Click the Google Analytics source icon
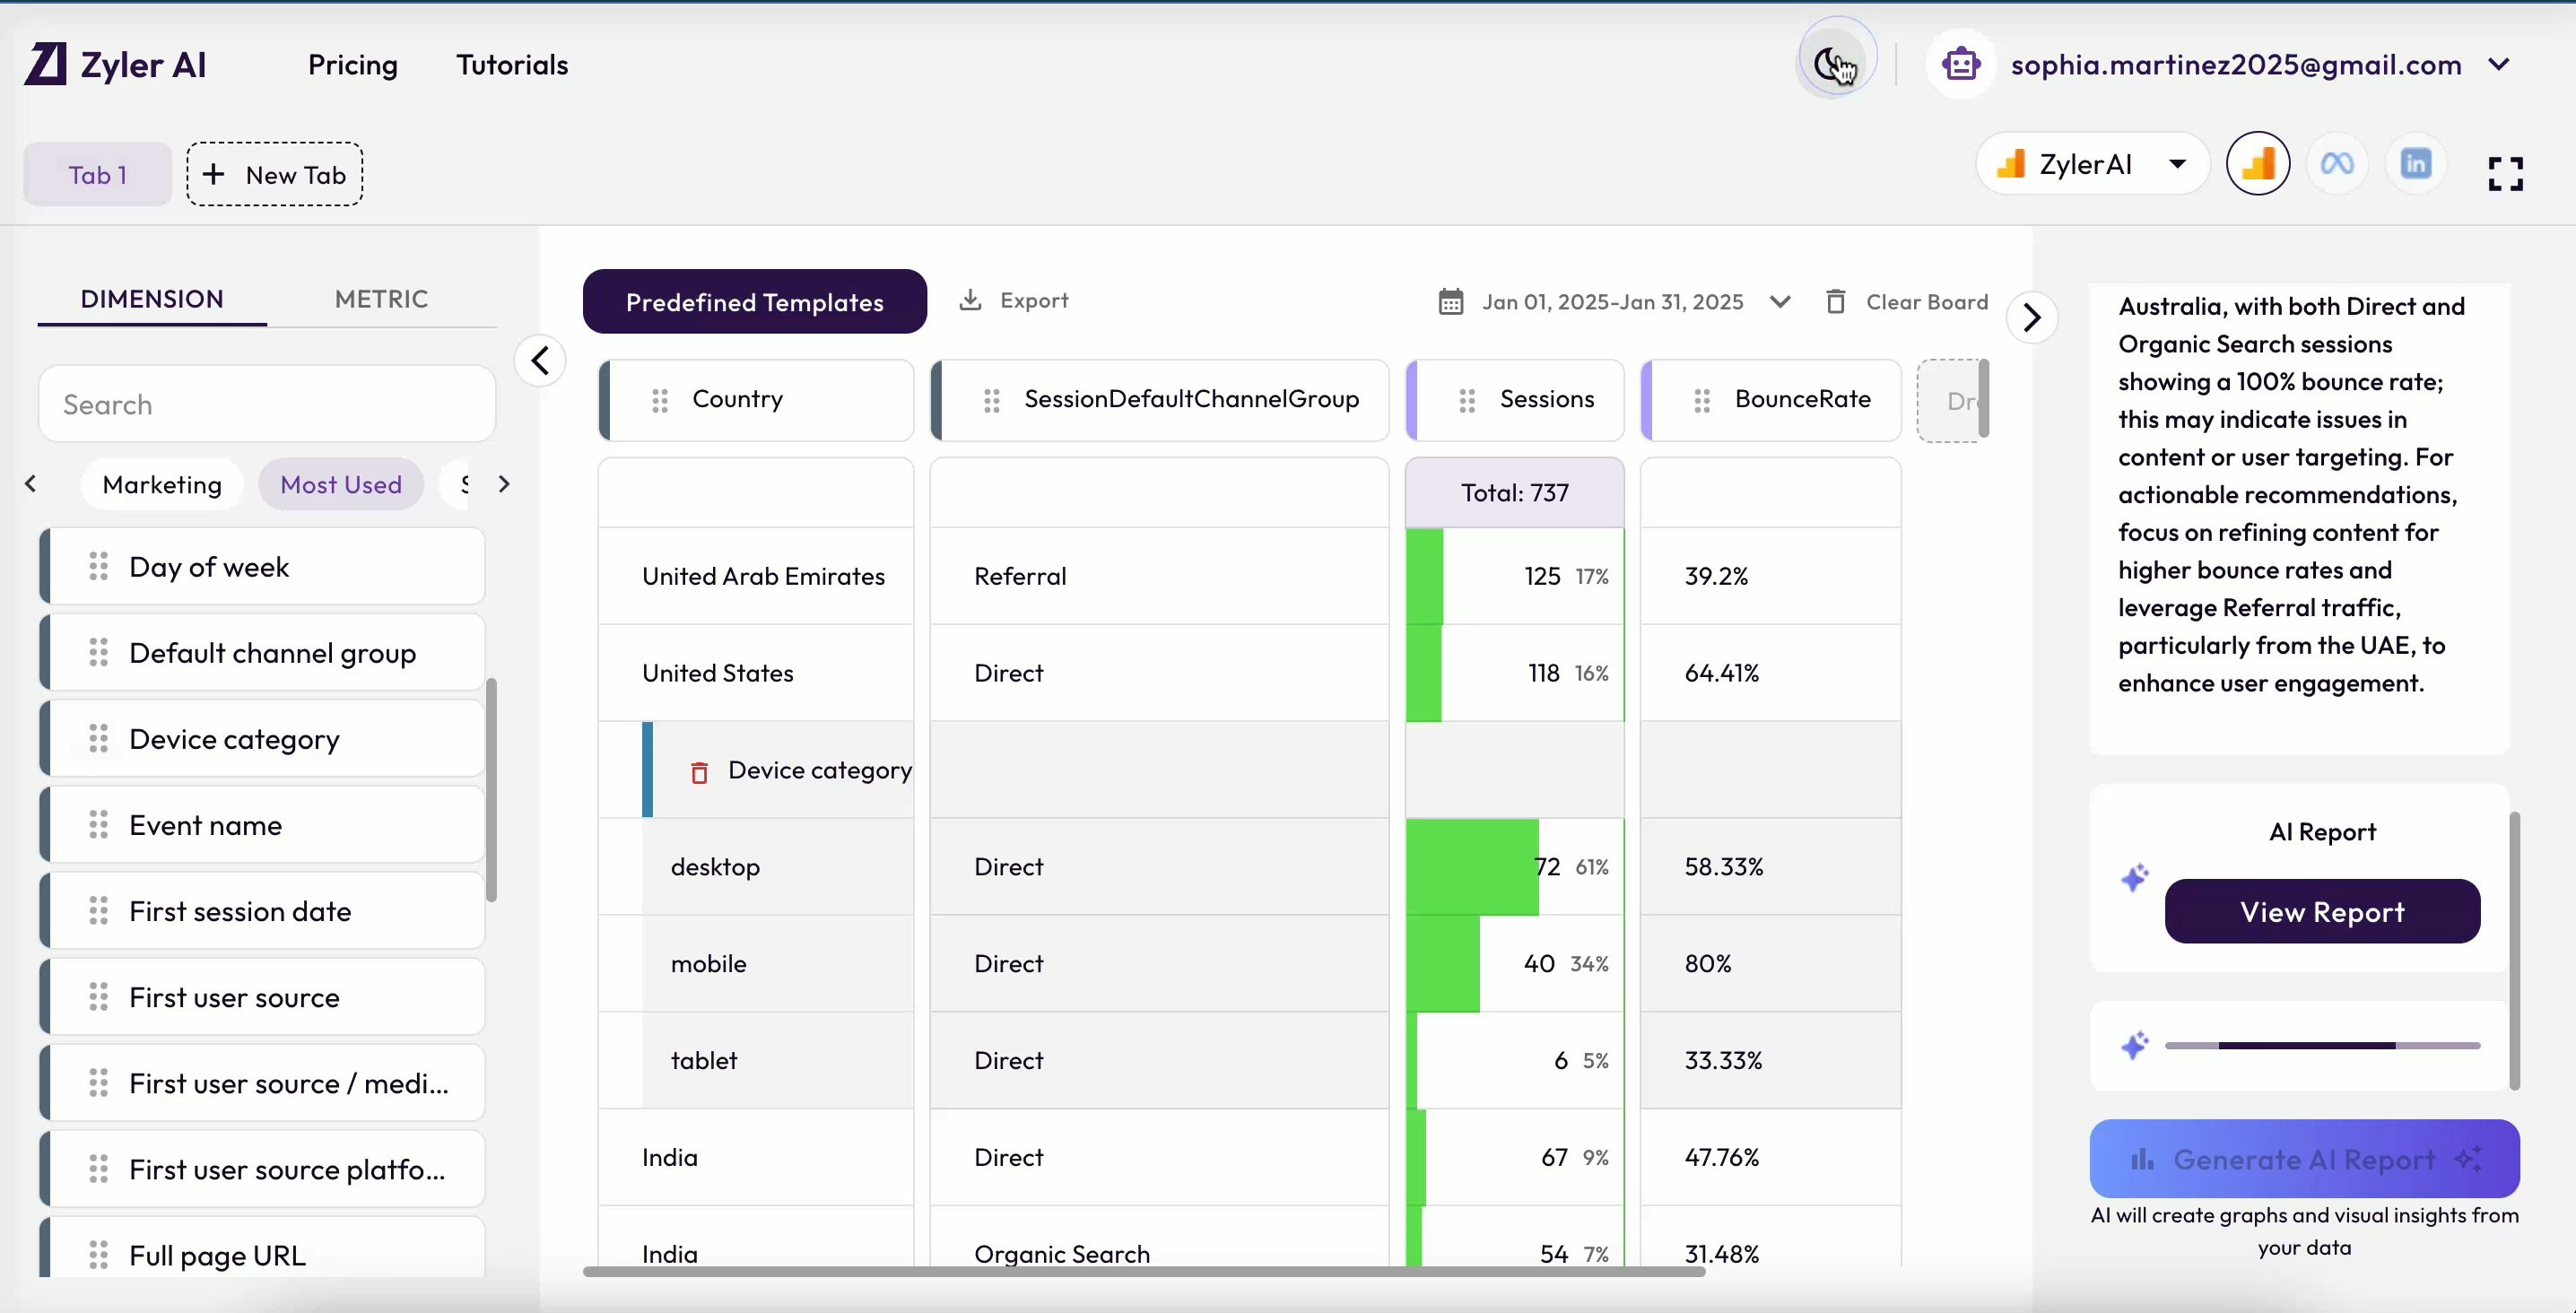The image size is (2576, 1313). click(x=2257, y=164)
